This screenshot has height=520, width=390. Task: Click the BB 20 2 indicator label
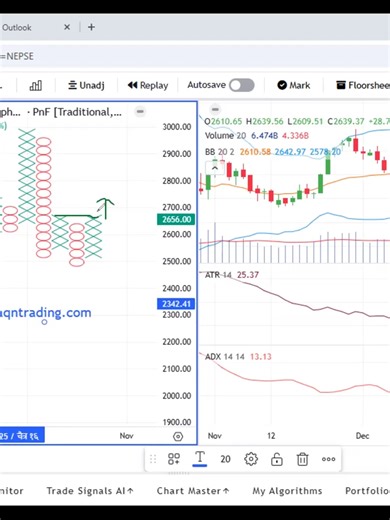pos(219,152)
